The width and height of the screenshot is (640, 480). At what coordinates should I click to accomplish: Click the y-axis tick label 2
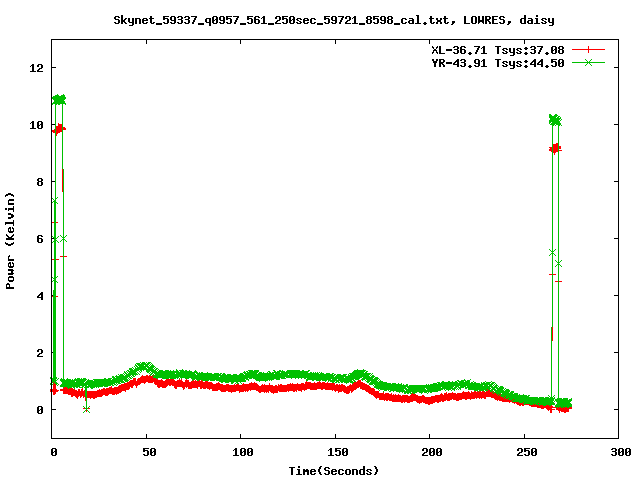click(x=40, y=353)
